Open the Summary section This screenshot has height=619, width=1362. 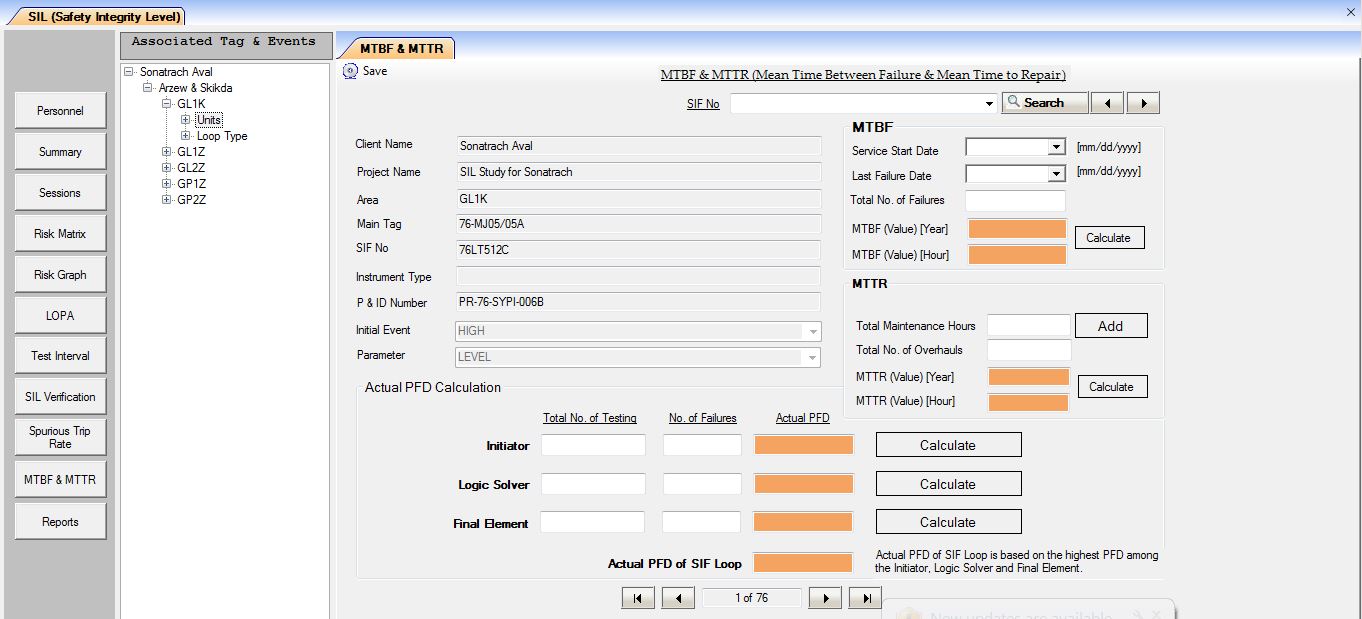point(60,152)
